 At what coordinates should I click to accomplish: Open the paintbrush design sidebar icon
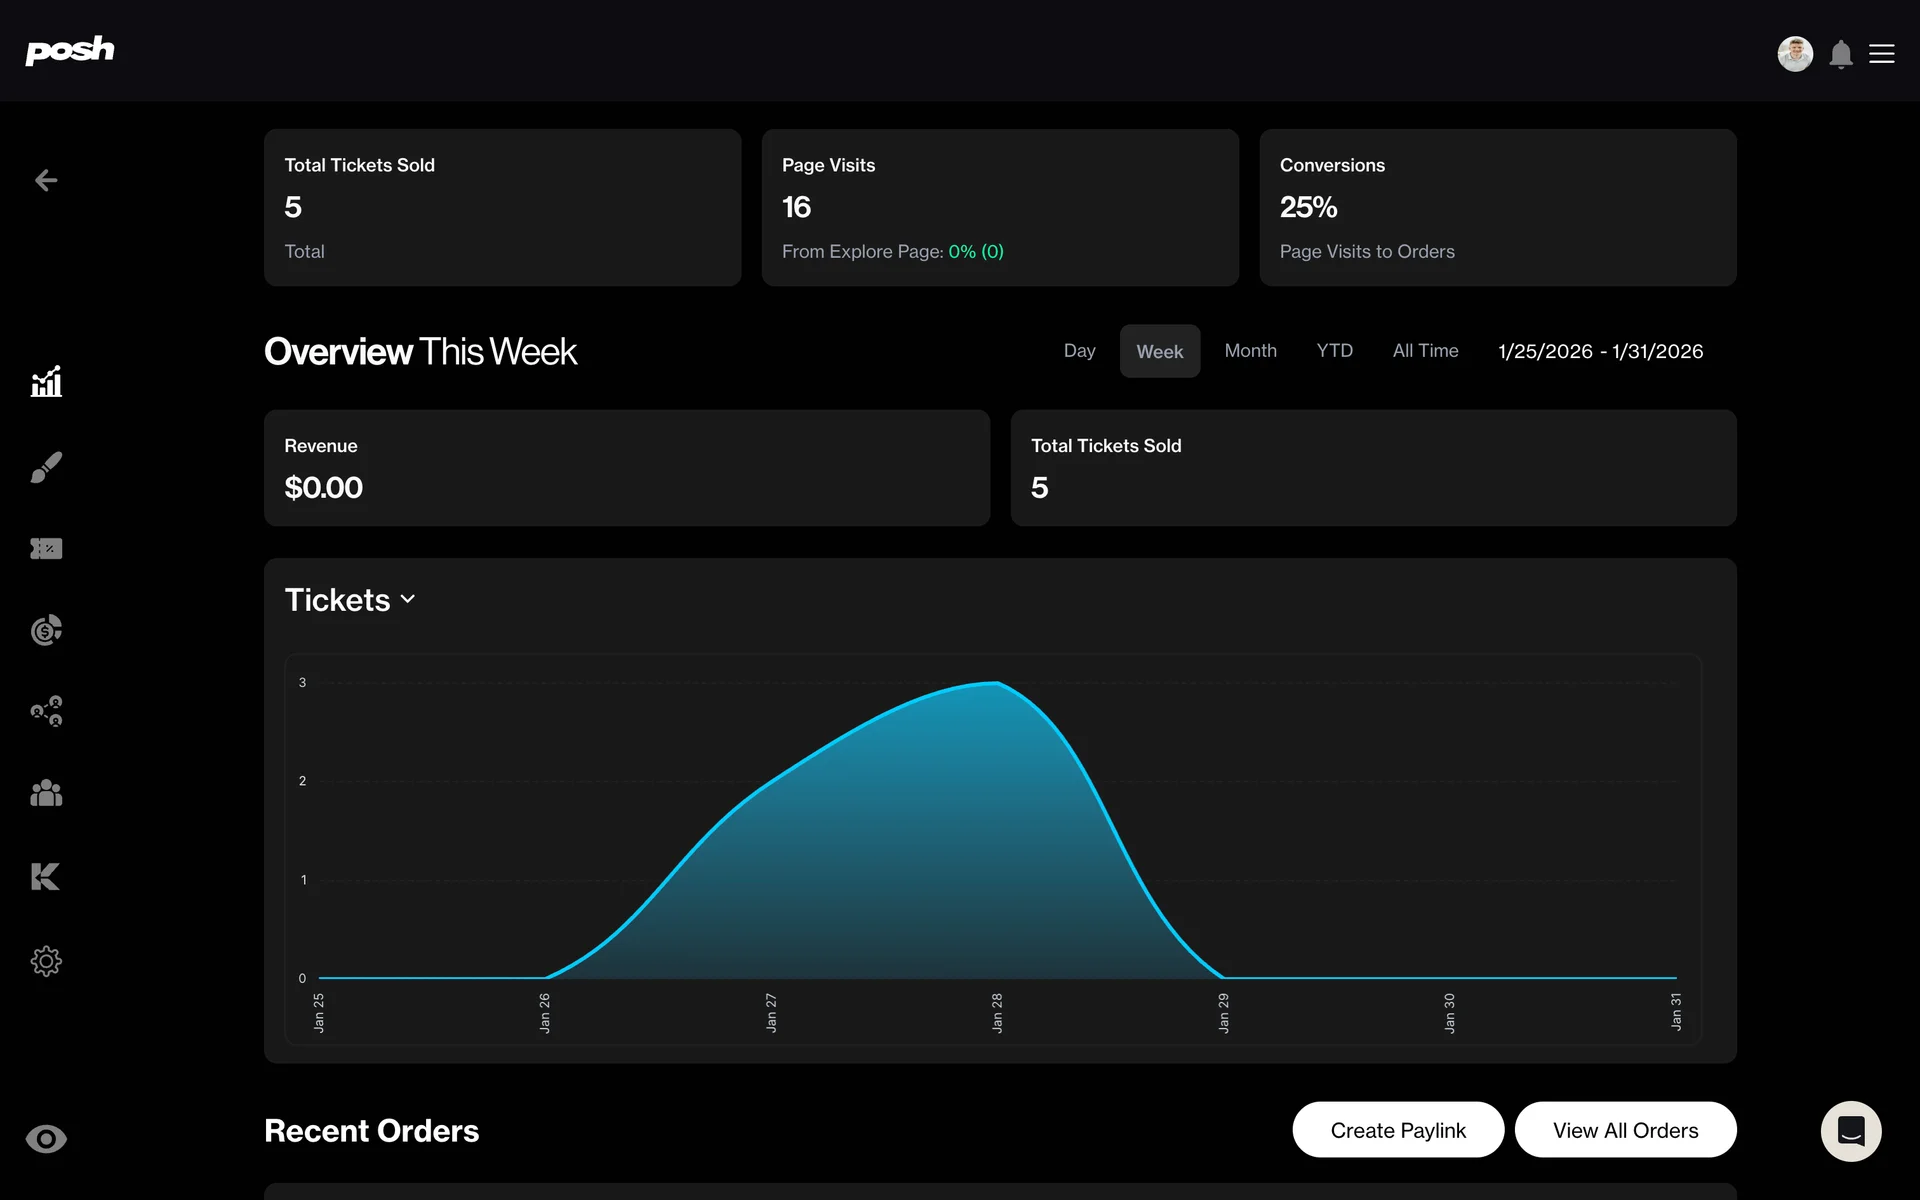pos(46,466)
